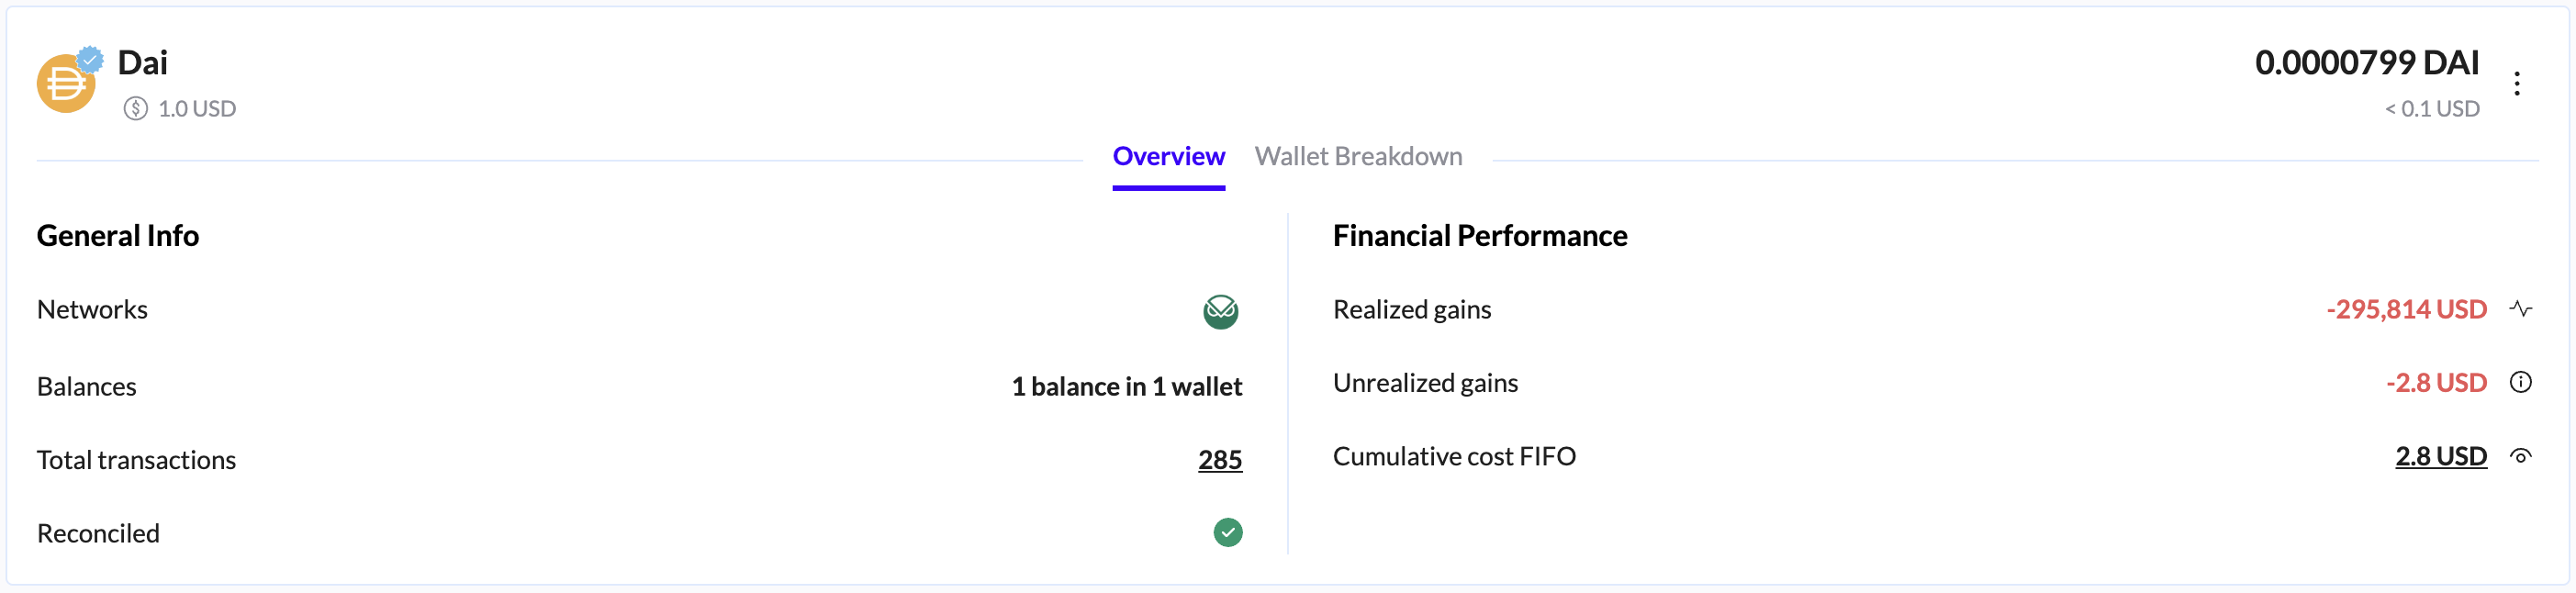Click the unrealized gains info icon
The height and width of the screenshot is (593, 2576).
coord(2520,382)
